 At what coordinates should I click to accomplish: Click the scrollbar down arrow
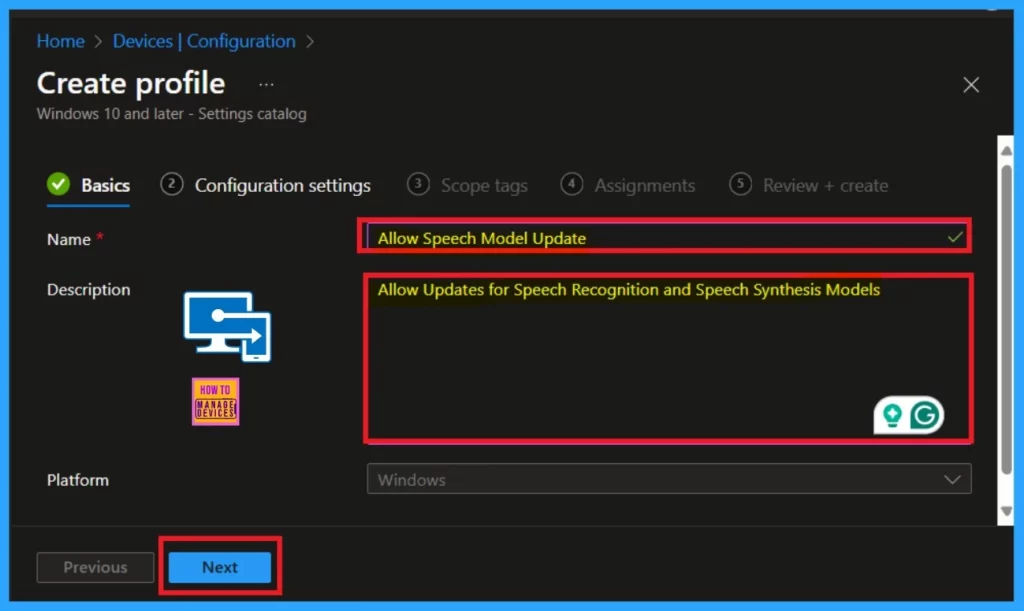tap(1006, 511)
